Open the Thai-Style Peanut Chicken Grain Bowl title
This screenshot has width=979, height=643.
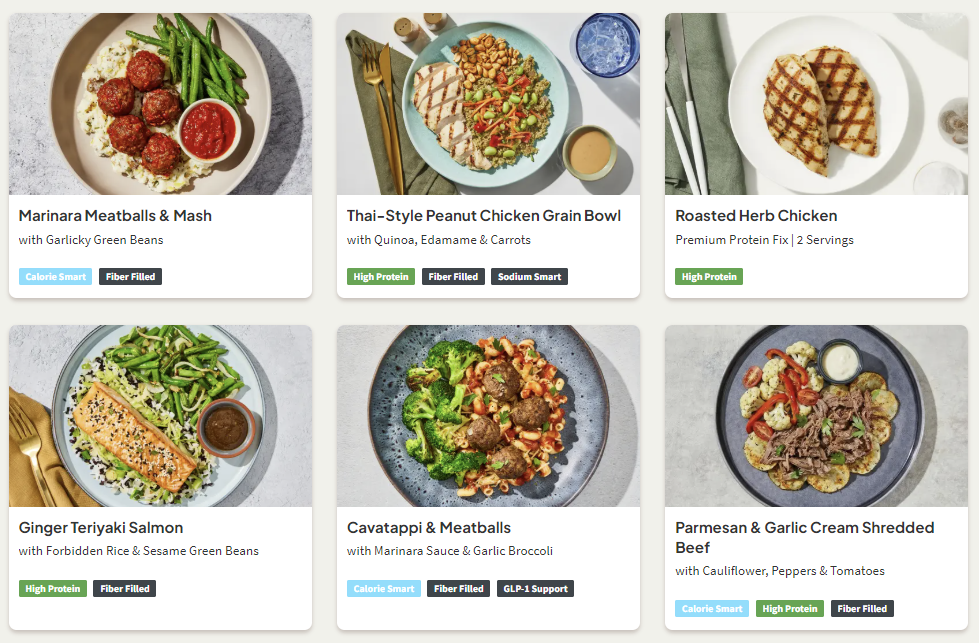coord(484,215)
